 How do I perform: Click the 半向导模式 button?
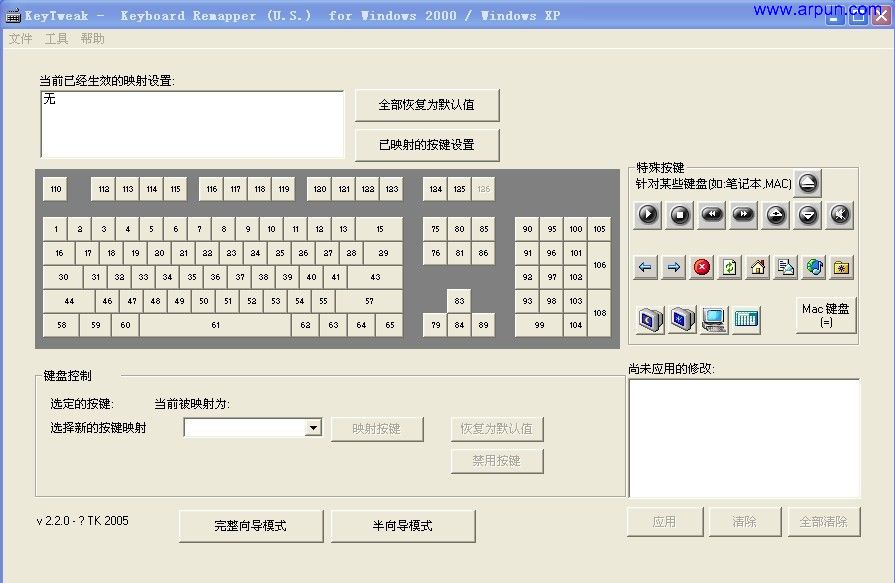click(x=403, y=525)
